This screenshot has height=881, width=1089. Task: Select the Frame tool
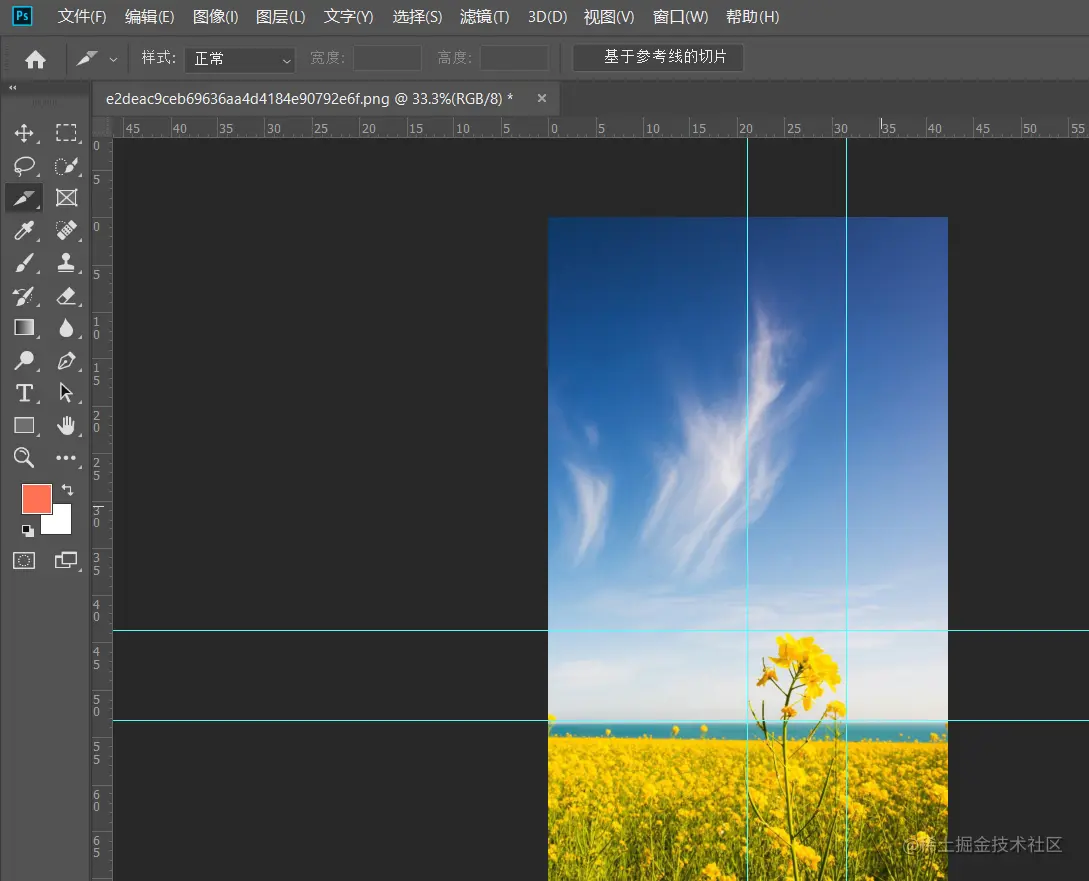(x=66, y=198)
